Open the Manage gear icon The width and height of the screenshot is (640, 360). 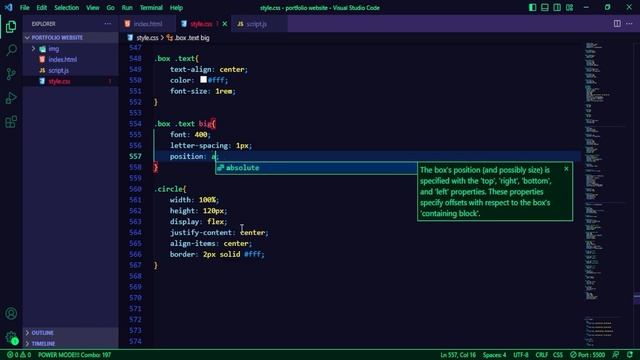click(x=11, y=337)
